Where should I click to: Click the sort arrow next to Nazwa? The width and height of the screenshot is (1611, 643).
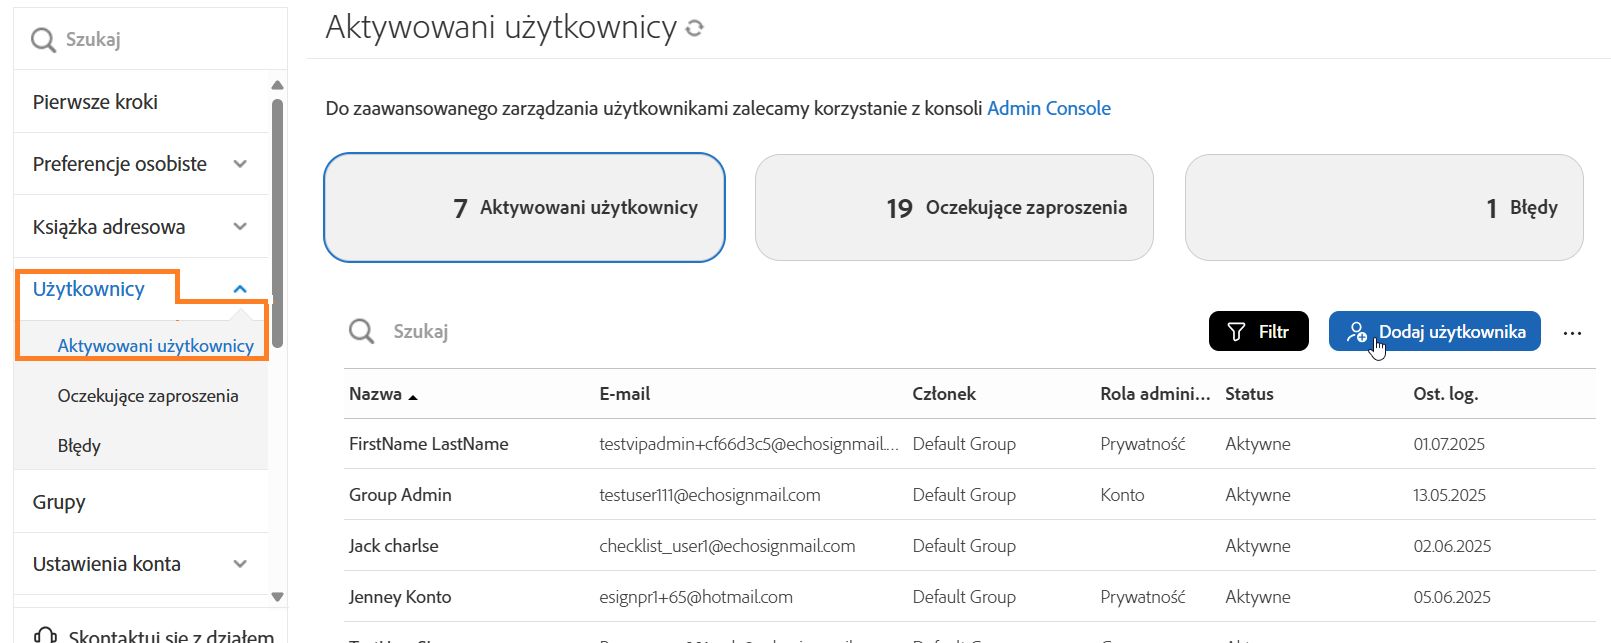coord(413,397)
